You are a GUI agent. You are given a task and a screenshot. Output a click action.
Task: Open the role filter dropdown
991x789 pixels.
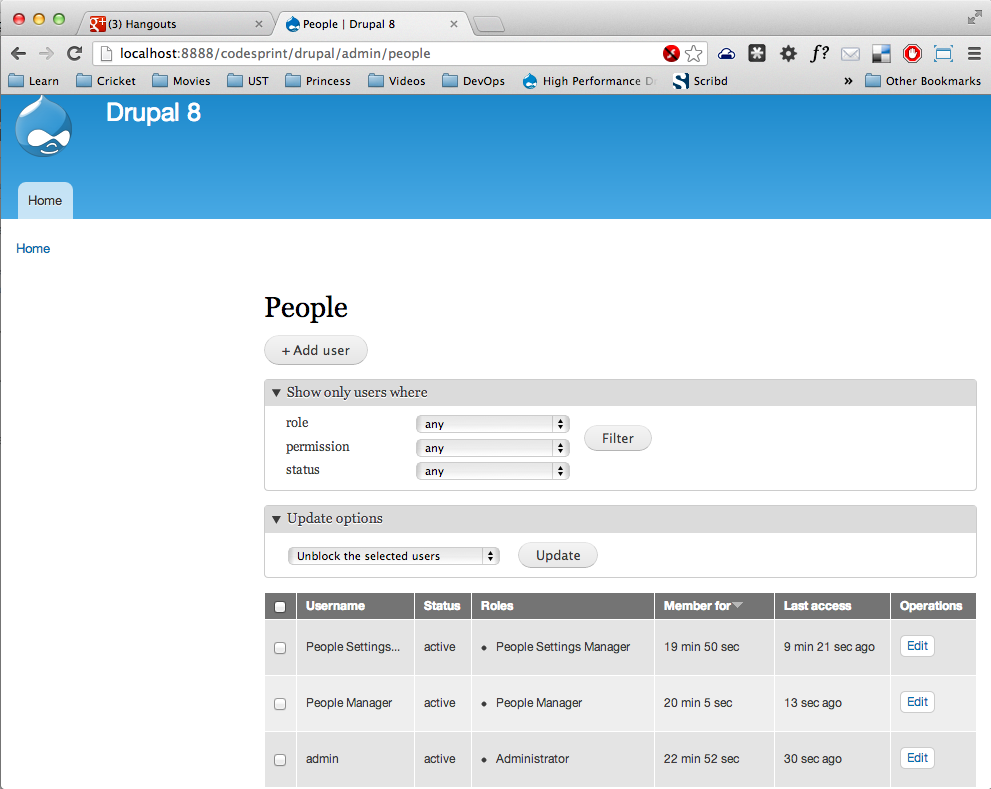pyautogui.click(x=492, y=423)
